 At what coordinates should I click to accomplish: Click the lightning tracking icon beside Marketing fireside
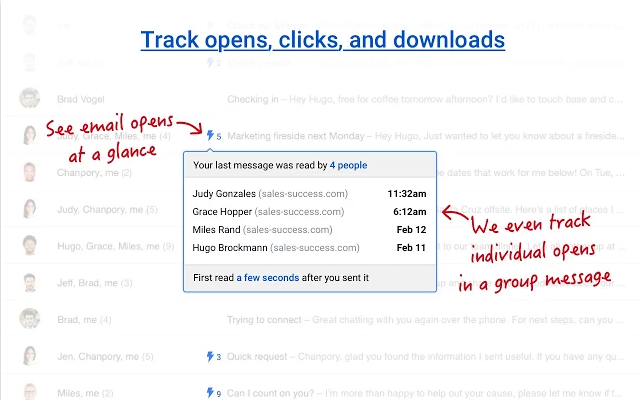[210, 135]
